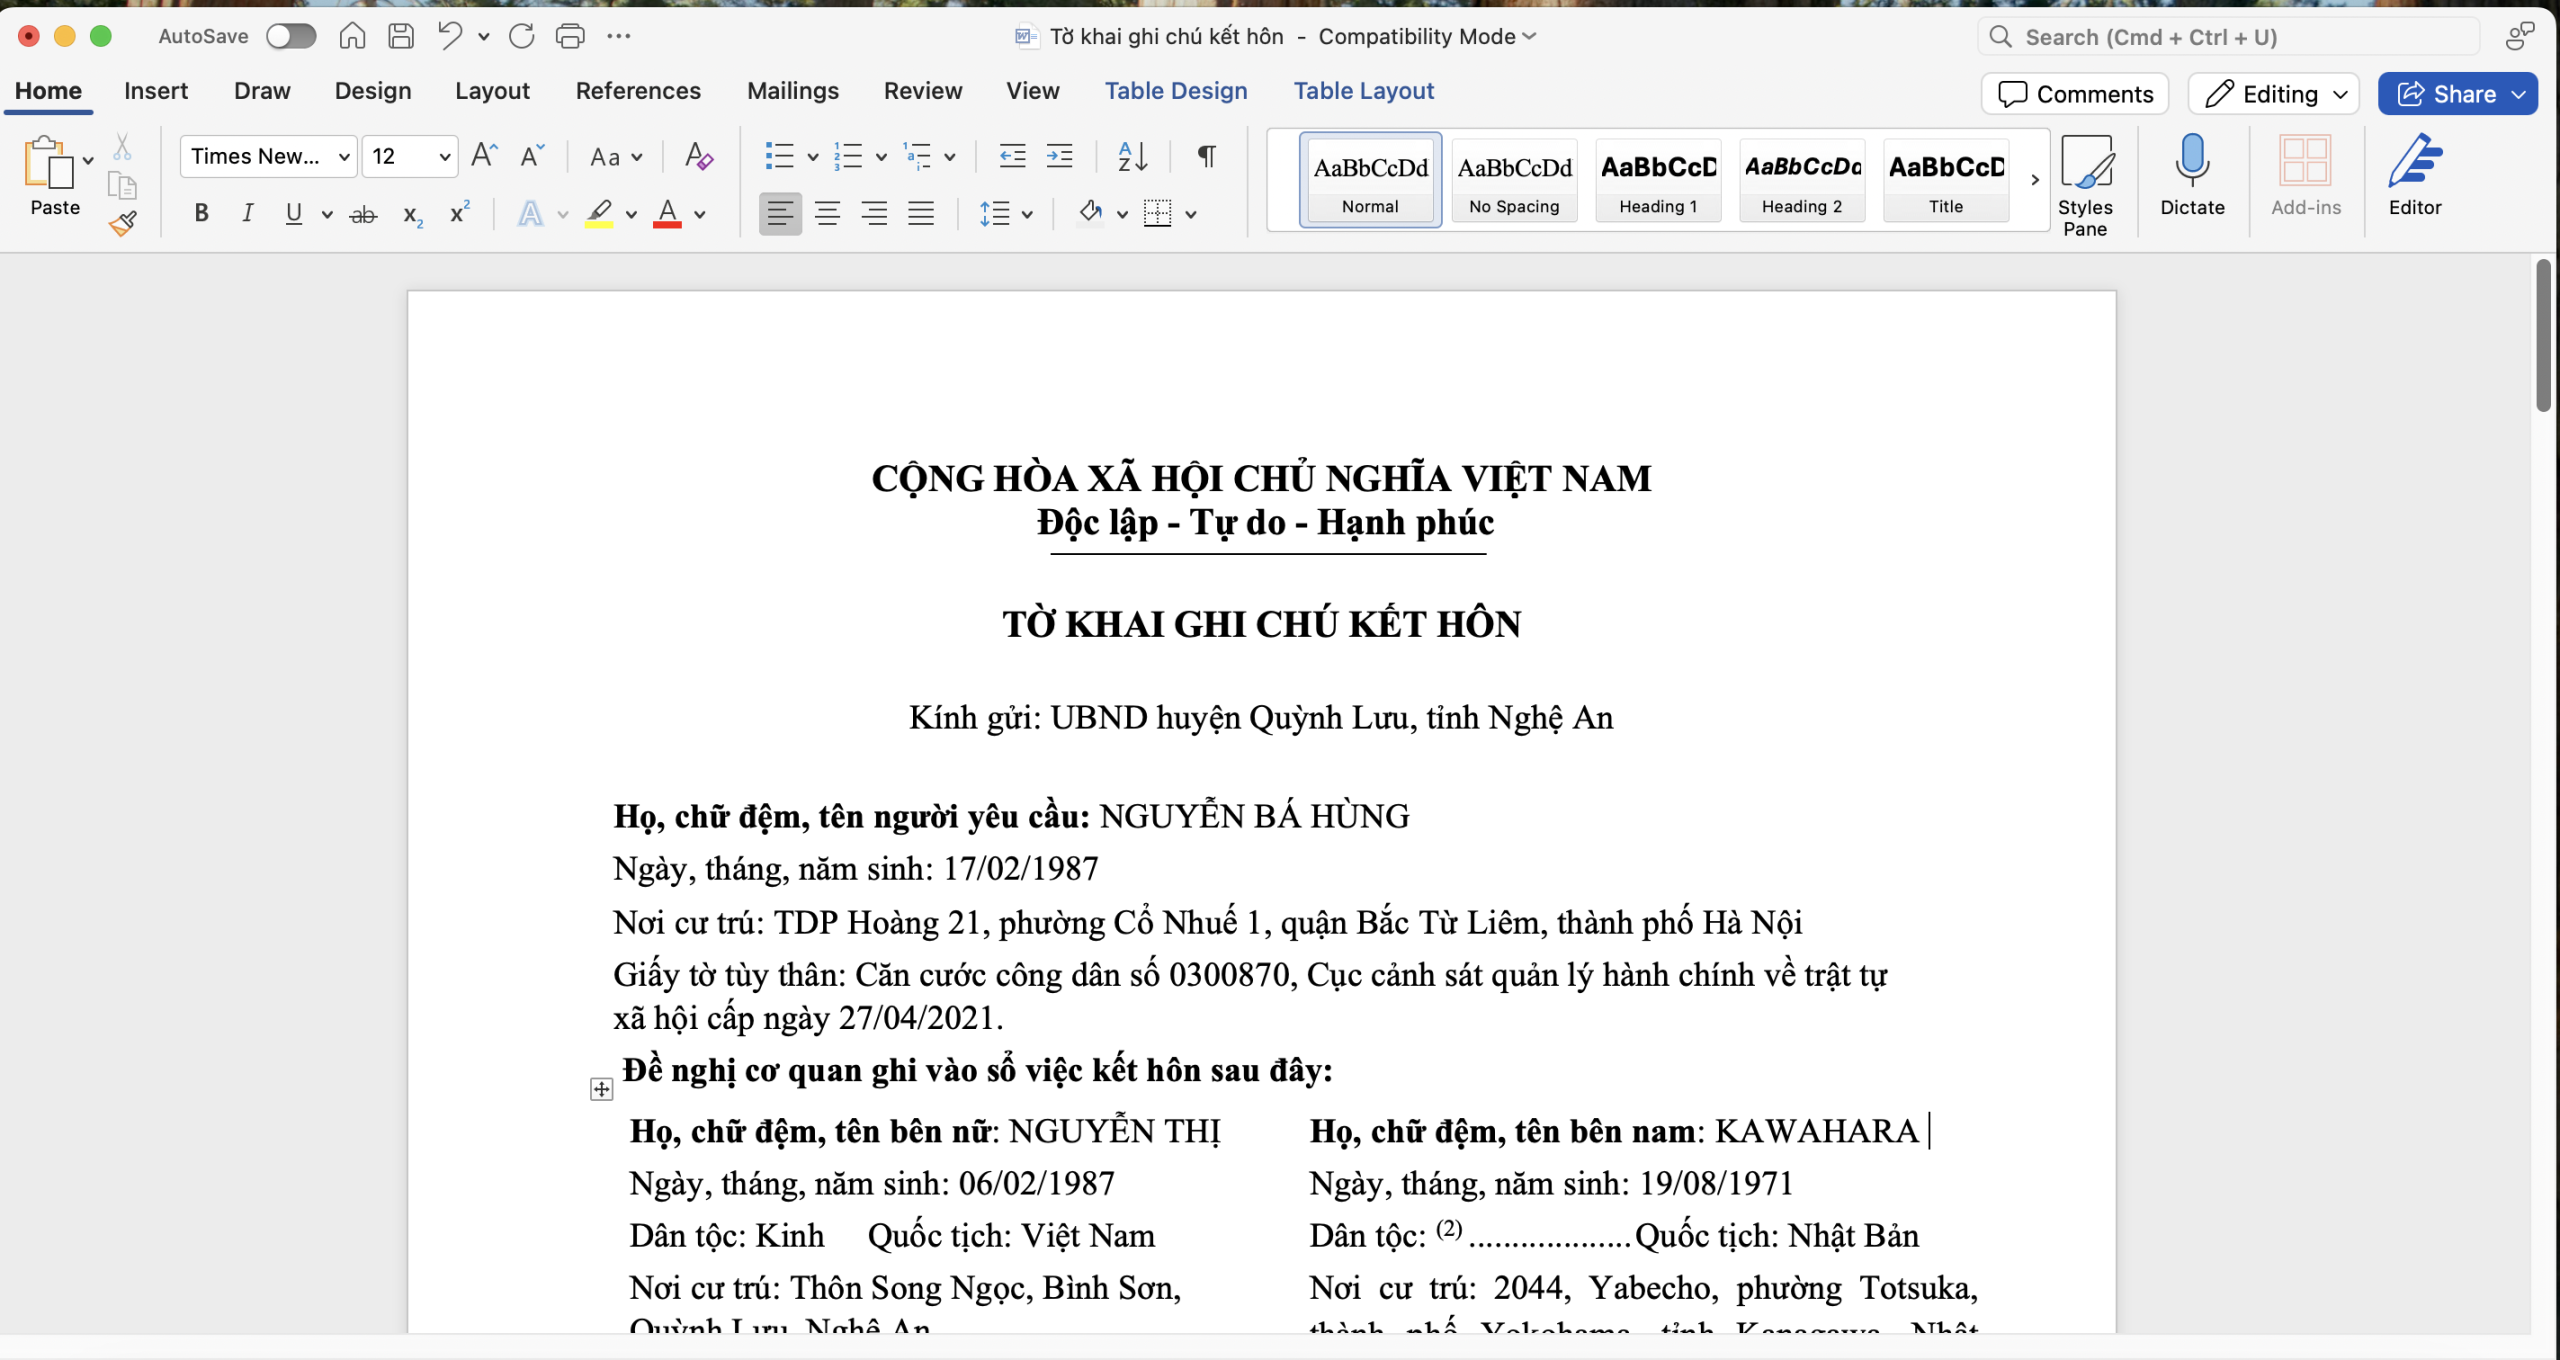Expand the borders dropdown arrow
2560x1360 pixels.
1191,214
